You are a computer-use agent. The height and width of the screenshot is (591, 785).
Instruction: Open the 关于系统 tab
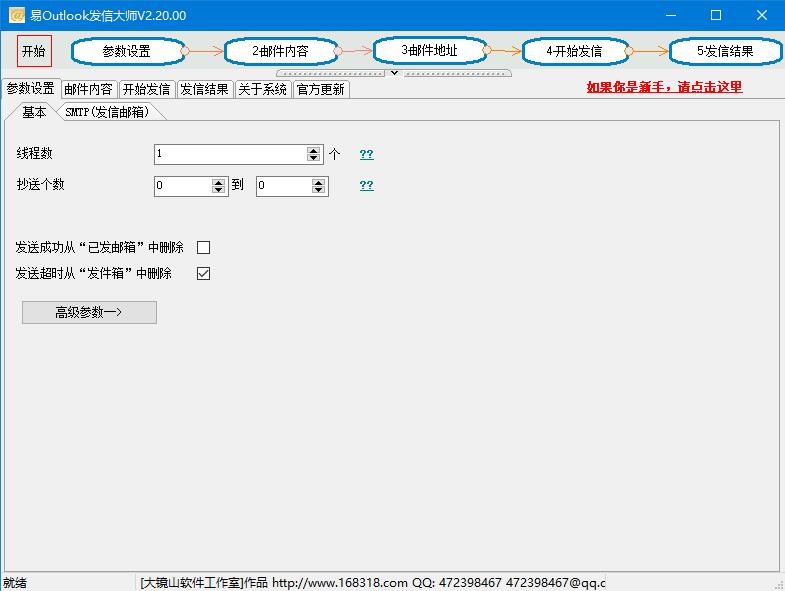click(x=262, y=89)
